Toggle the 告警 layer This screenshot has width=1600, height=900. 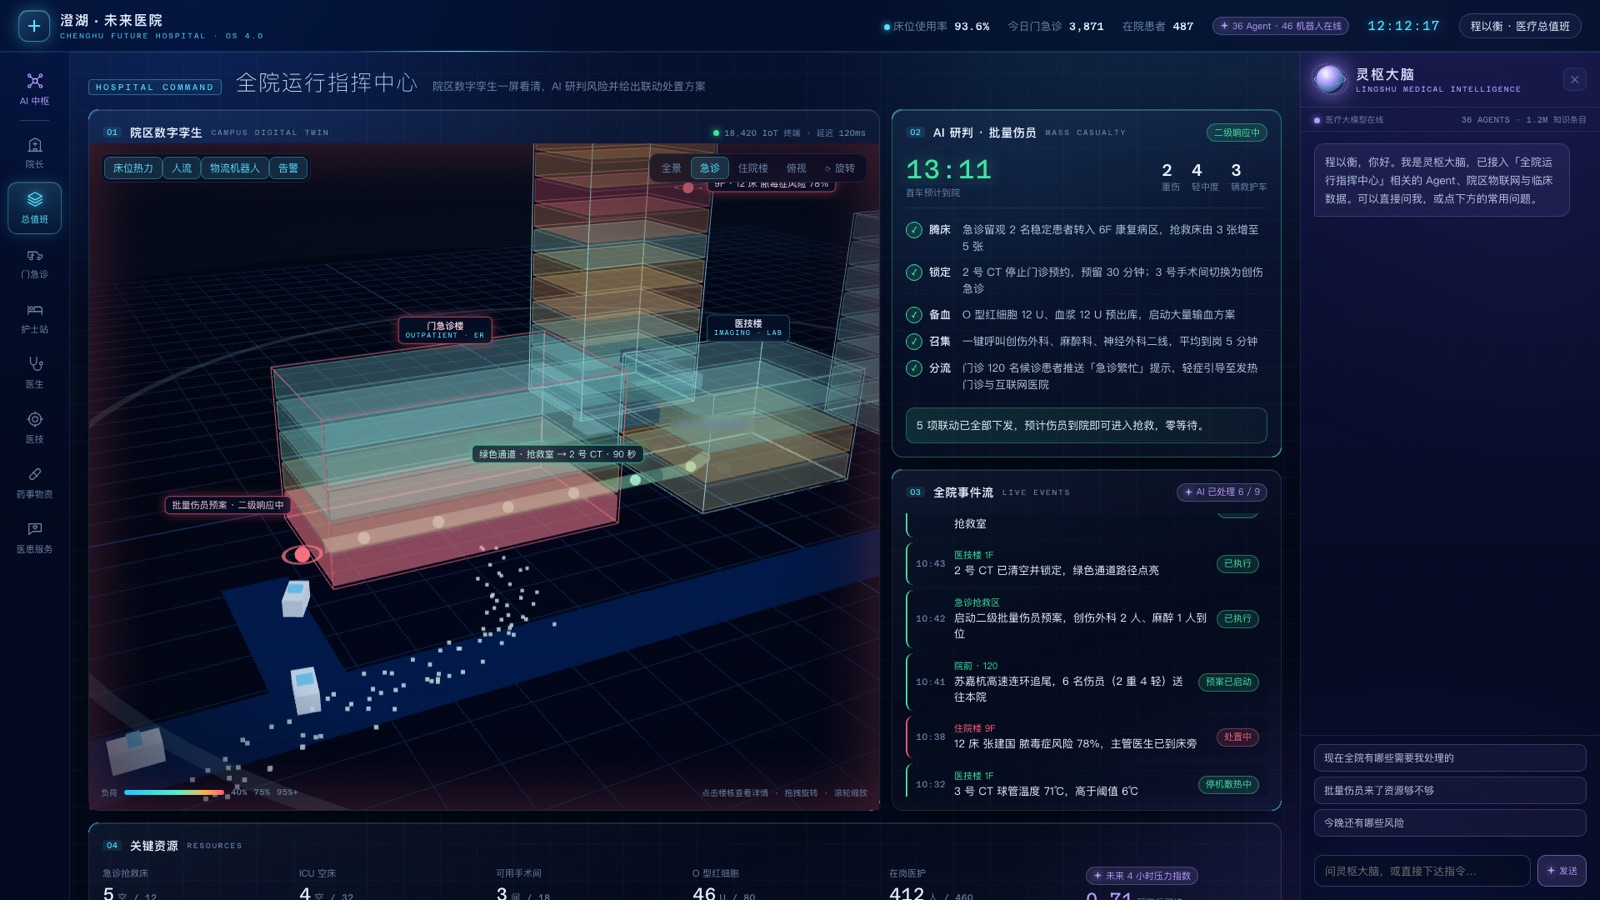(288, 168)
